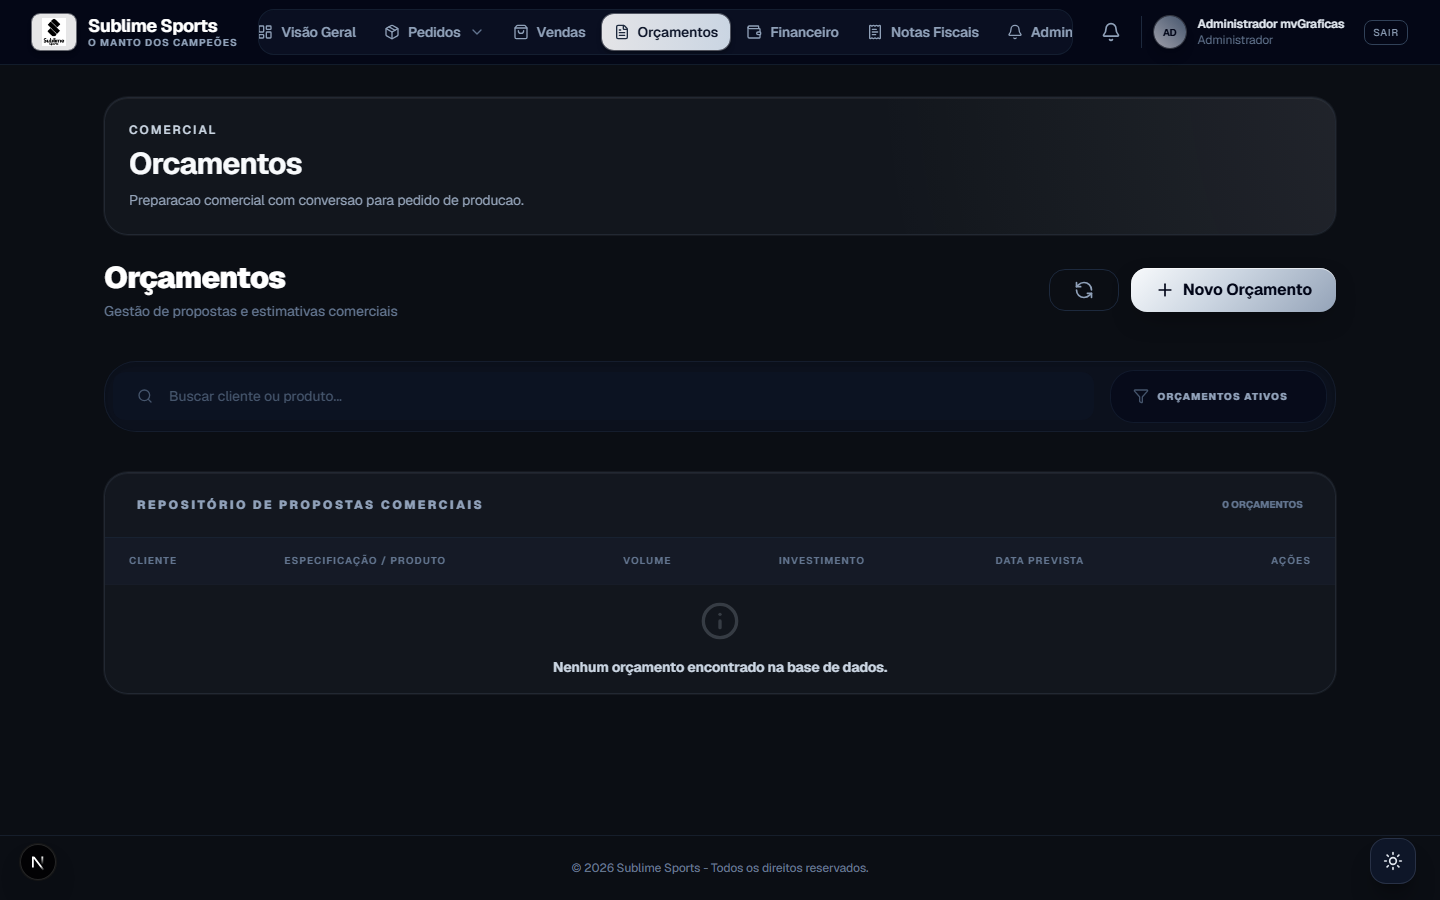Click the DATA PREVISTA column header
1440x900 pixels.
1039,561
